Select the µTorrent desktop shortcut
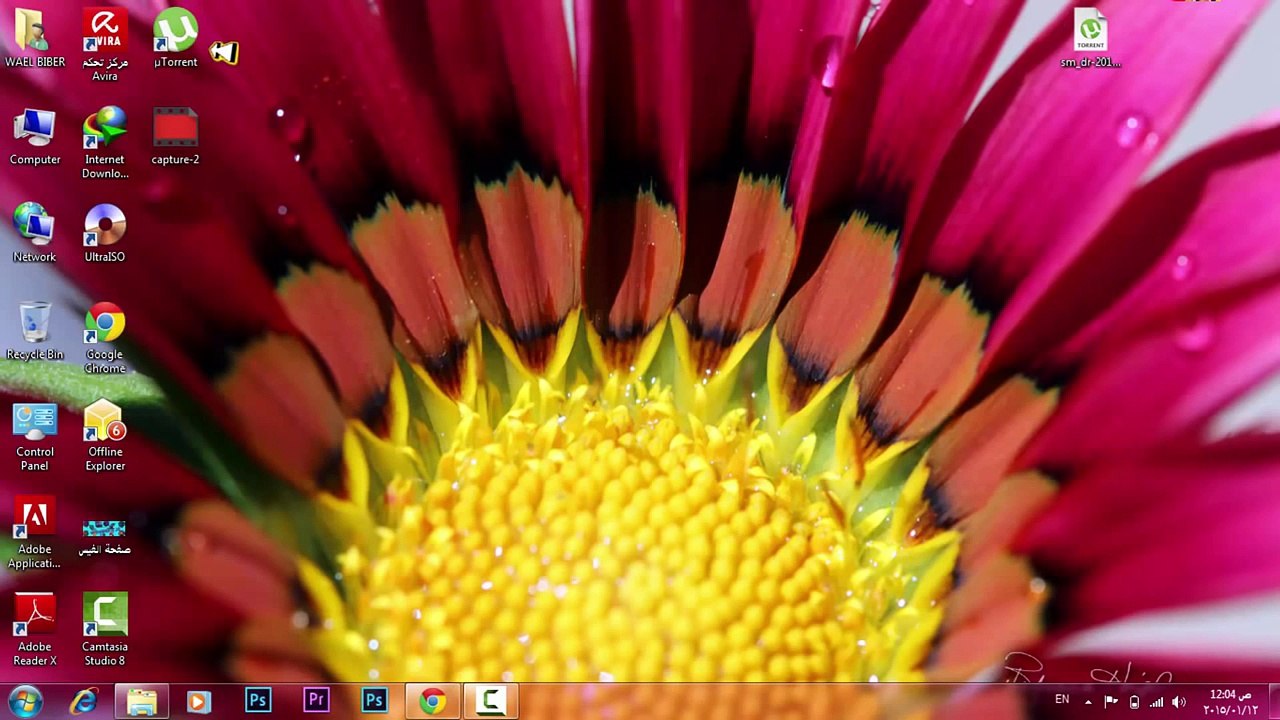 [x=175, y=38]
